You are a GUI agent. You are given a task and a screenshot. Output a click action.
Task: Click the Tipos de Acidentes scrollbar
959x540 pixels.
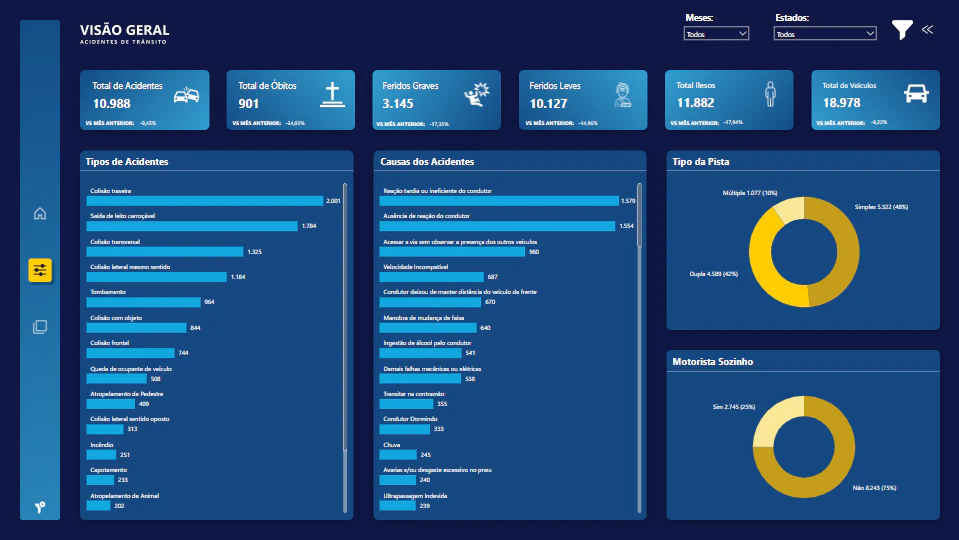click(345, 317)
